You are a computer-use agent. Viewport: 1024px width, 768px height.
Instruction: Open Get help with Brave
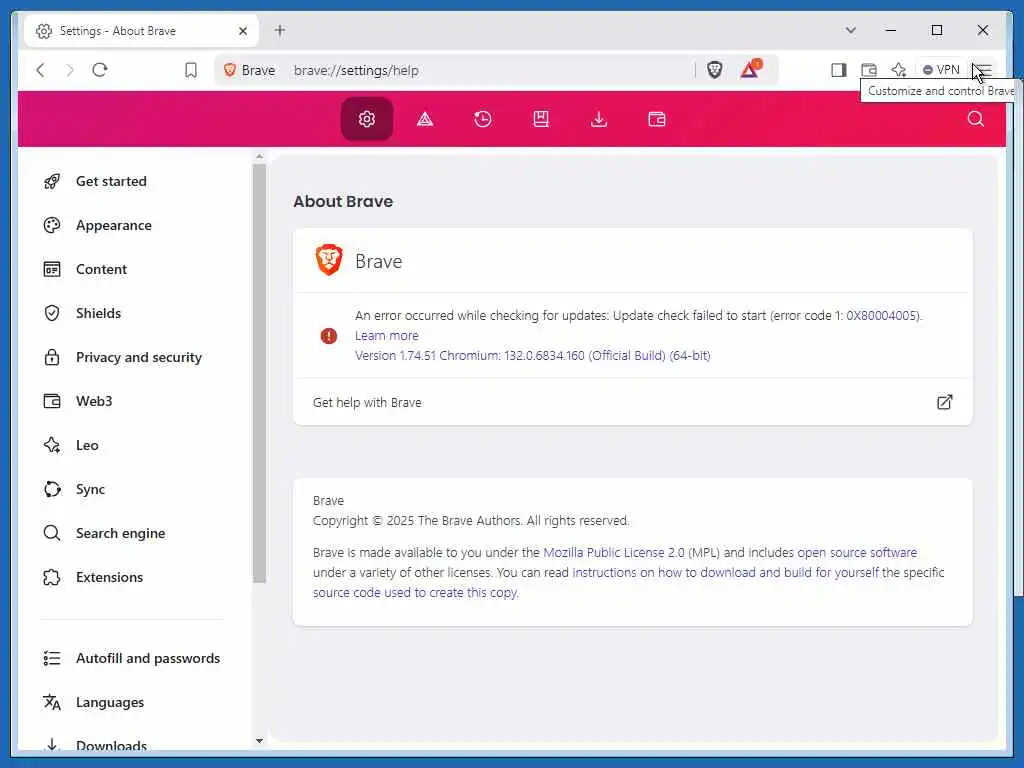click(633, 402)
